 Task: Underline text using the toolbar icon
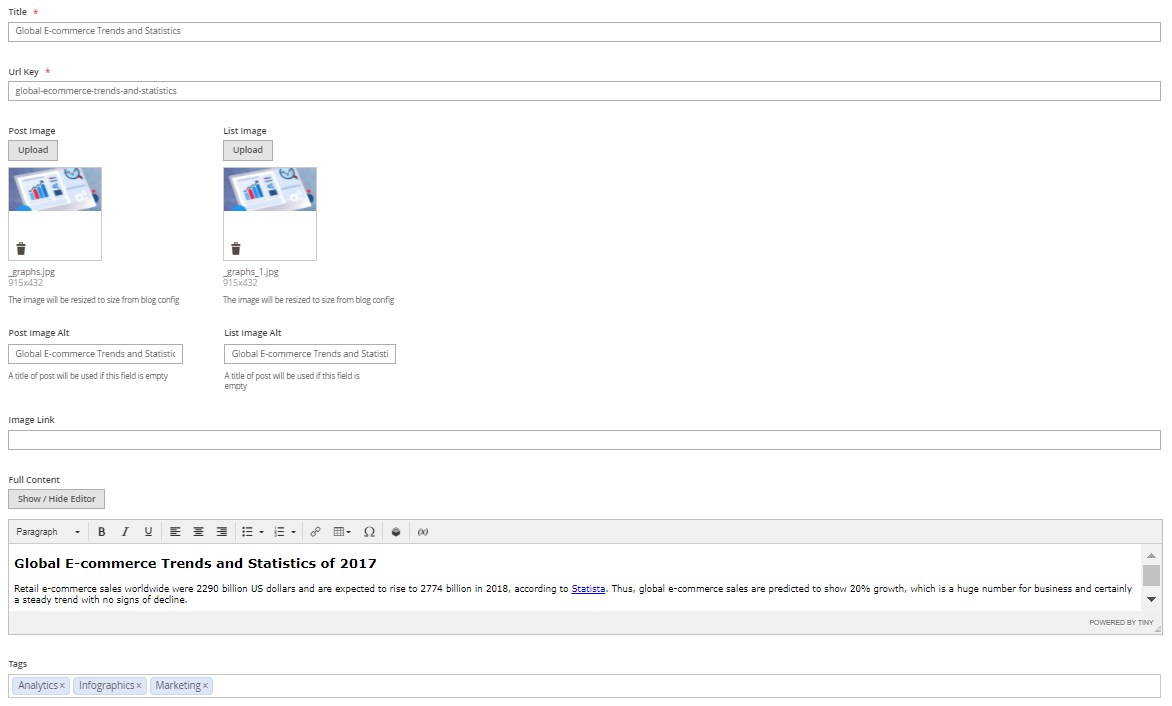pyautogui.click(x=148, y=532)
